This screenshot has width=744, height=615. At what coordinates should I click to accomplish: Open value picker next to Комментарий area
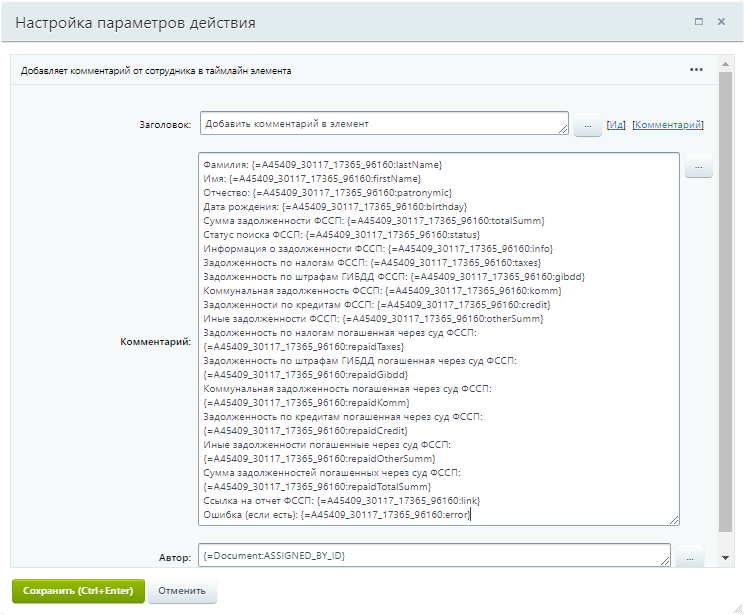pyautogui.click(x=698, y=166)
